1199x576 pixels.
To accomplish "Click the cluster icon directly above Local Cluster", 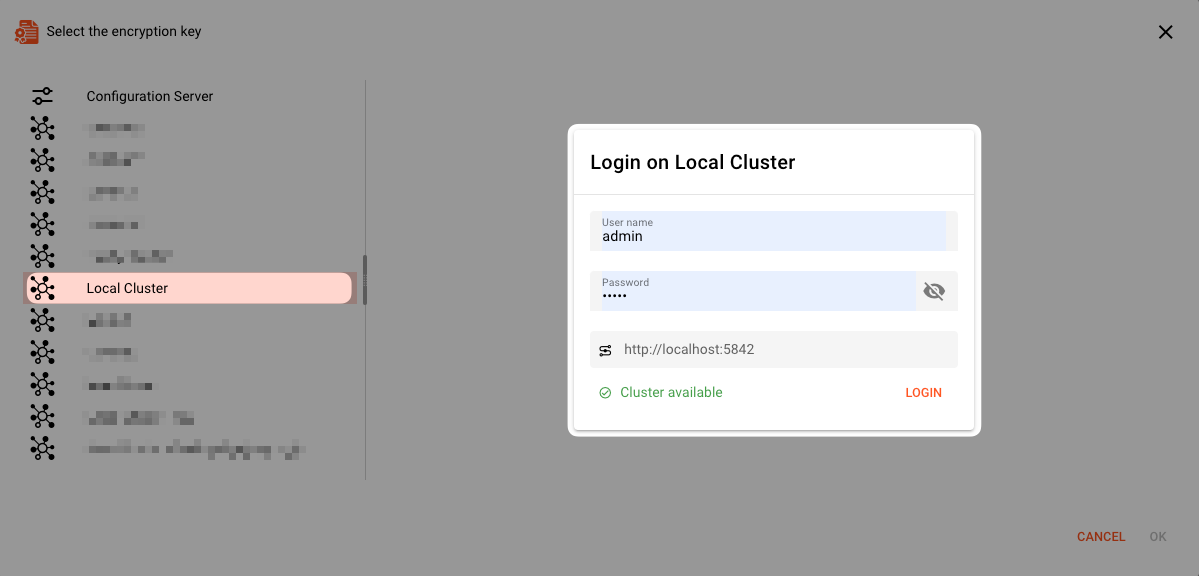I will point(43,256).
